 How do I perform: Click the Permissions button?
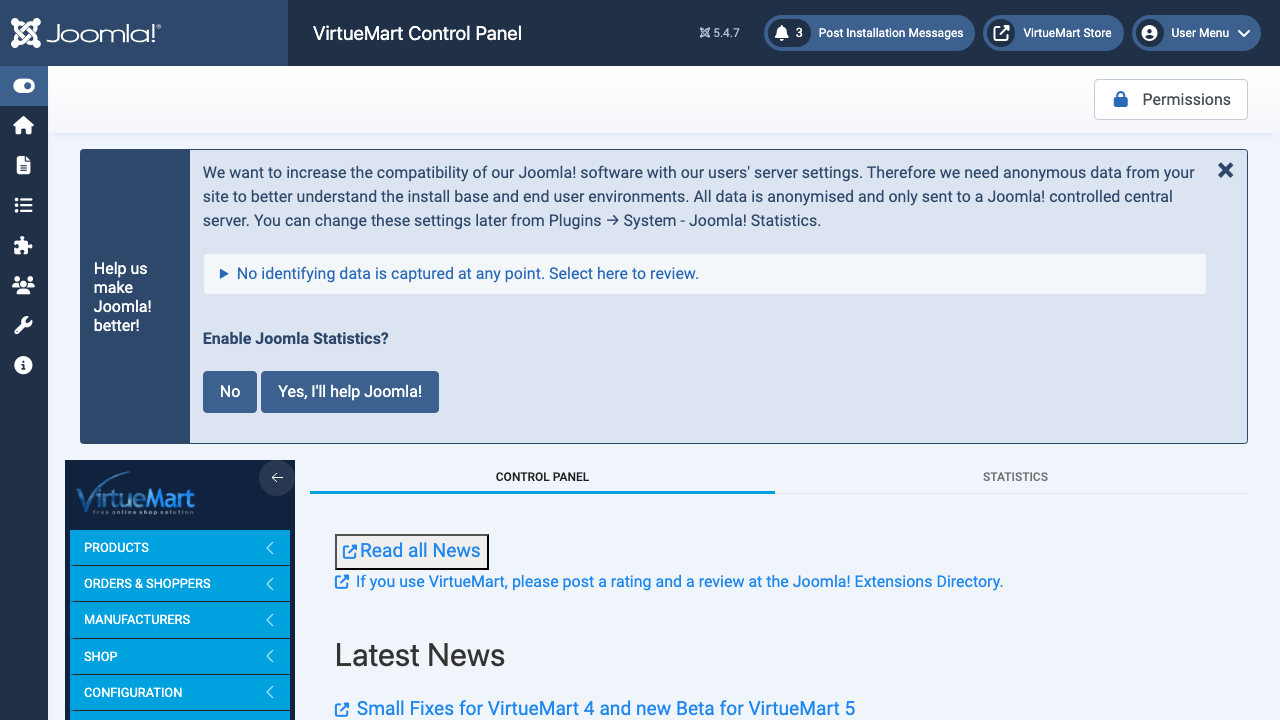[1171, 100]
